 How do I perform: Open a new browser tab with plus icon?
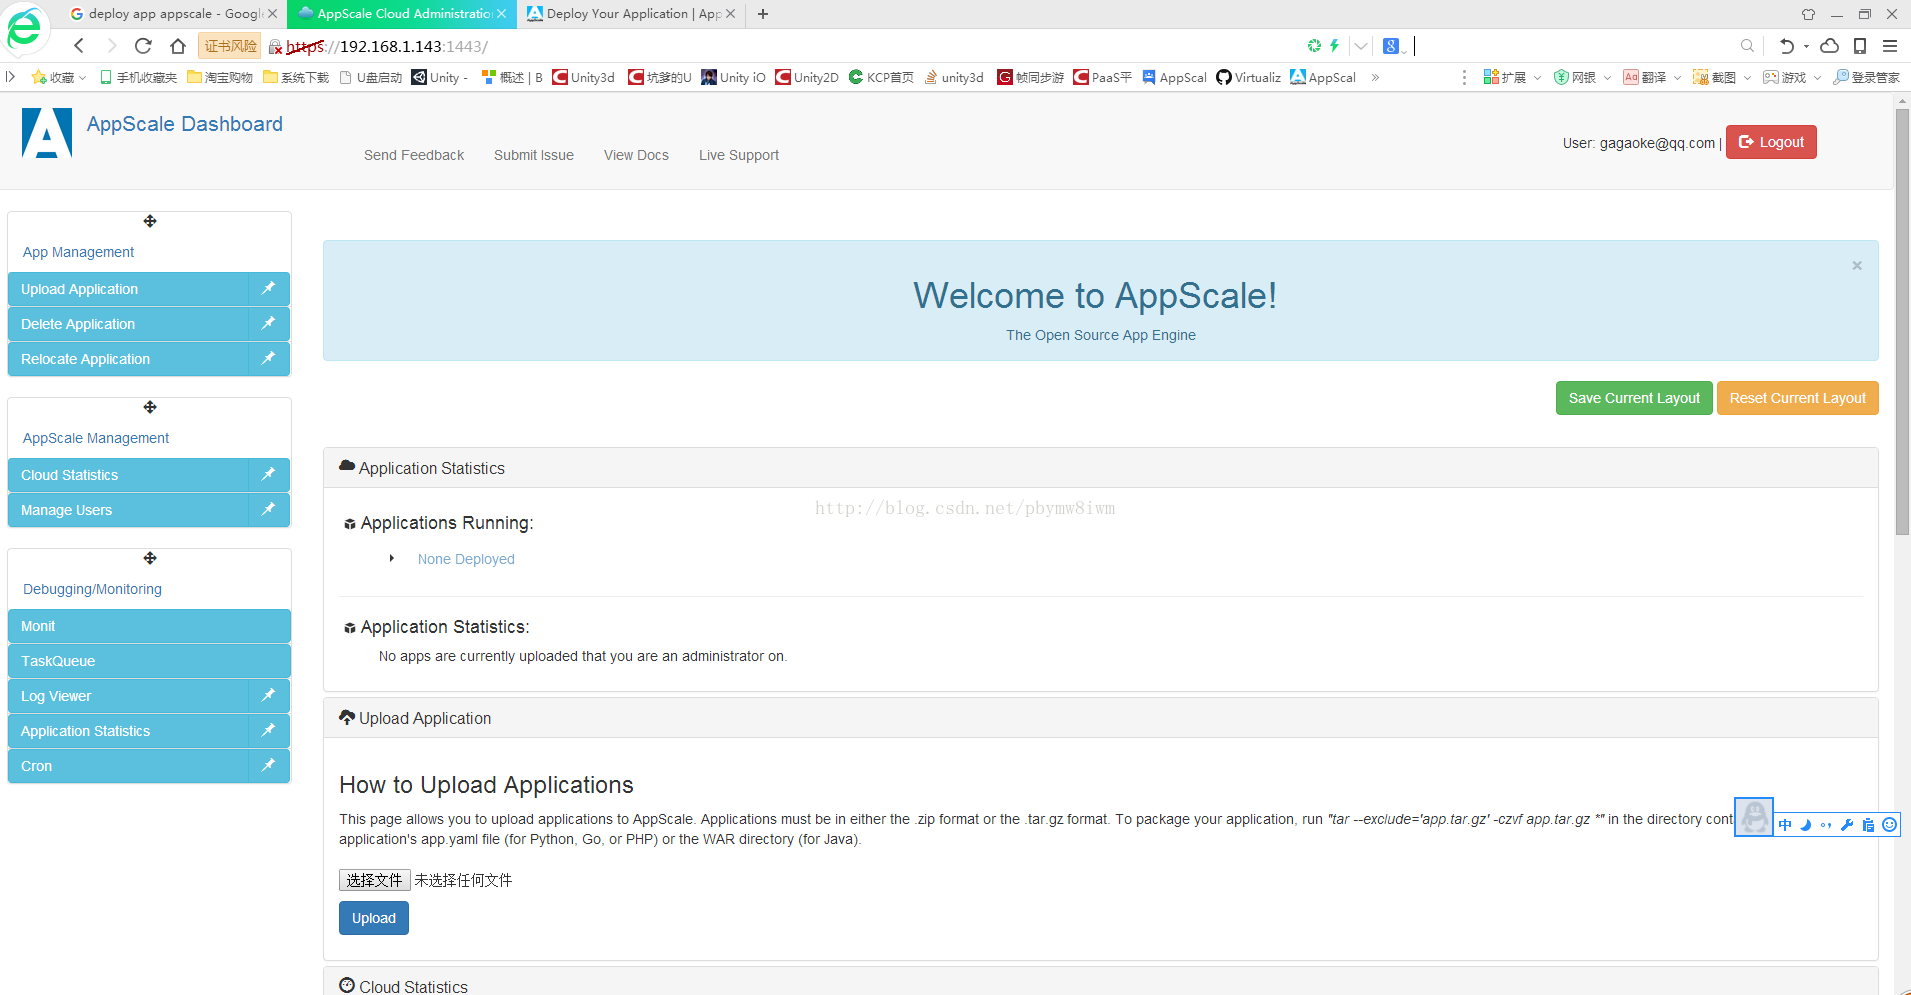click(x=763, y=14)
